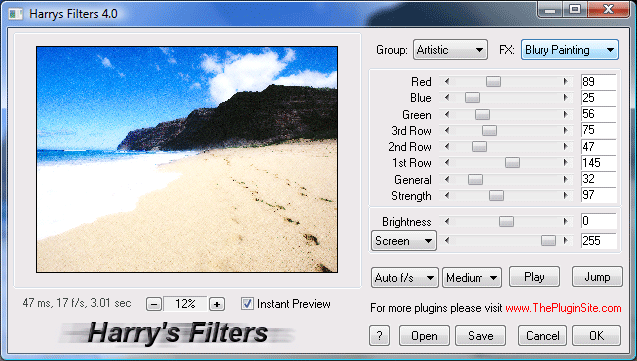
Task: Click the Strength slider left arrow
Action: 447,196
